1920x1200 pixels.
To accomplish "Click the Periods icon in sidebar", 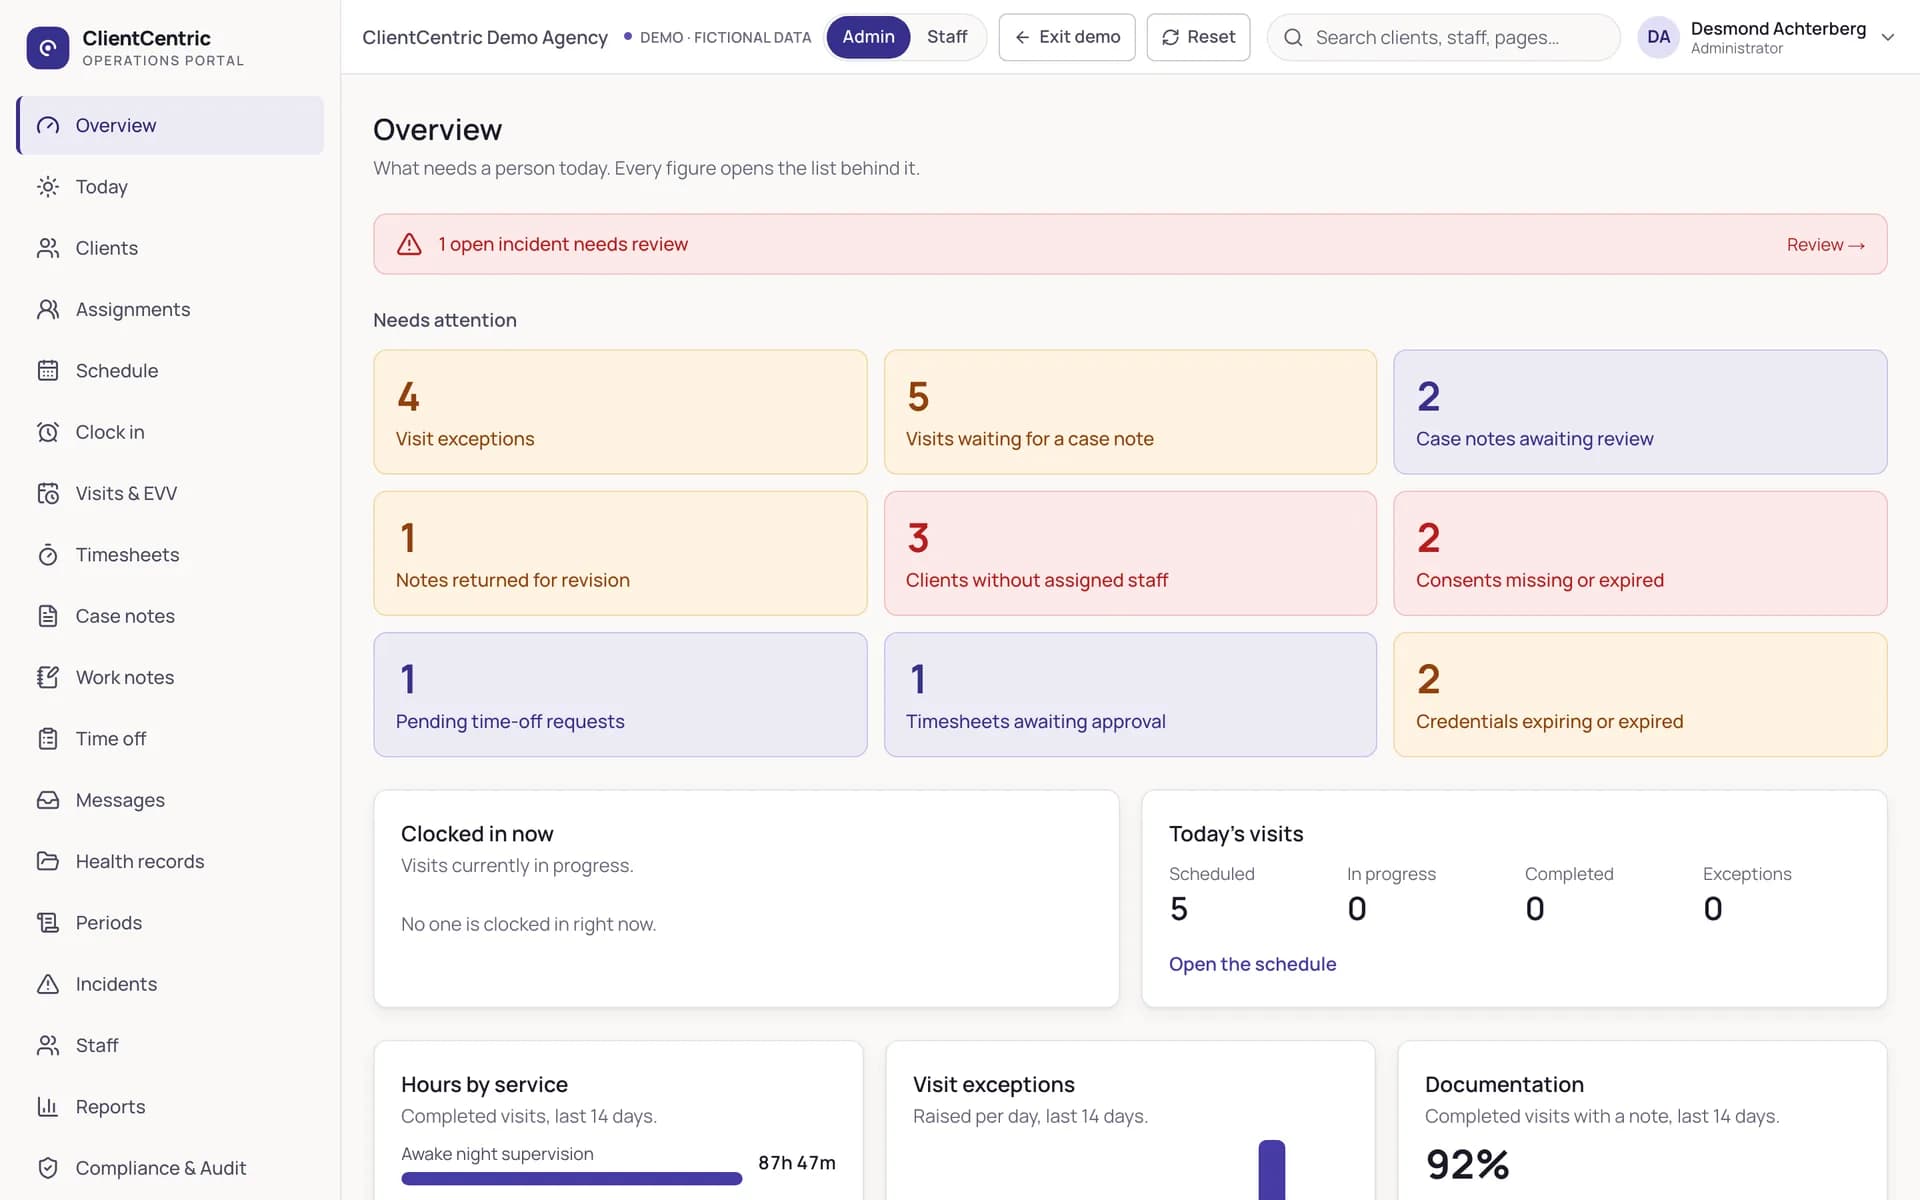I will click(x=48, y=923).
